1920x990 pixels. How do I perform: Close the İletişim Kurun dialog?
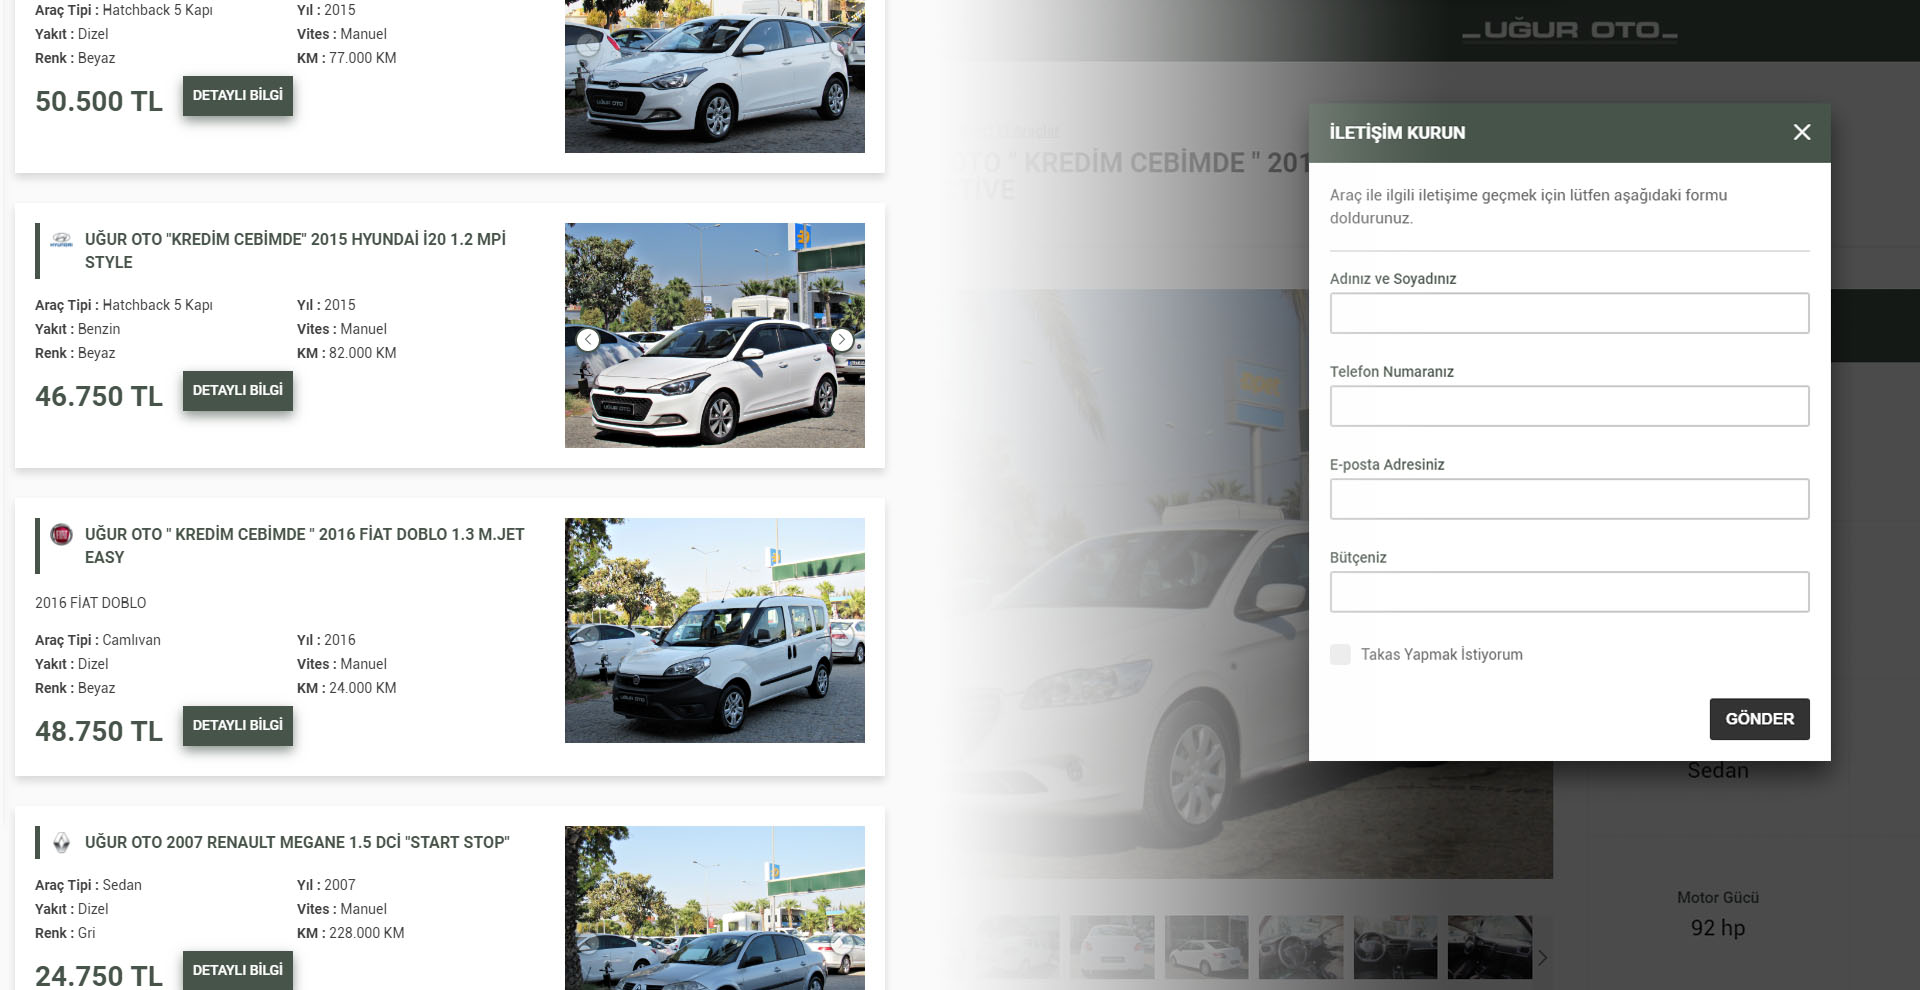(x=1802, y=132)
